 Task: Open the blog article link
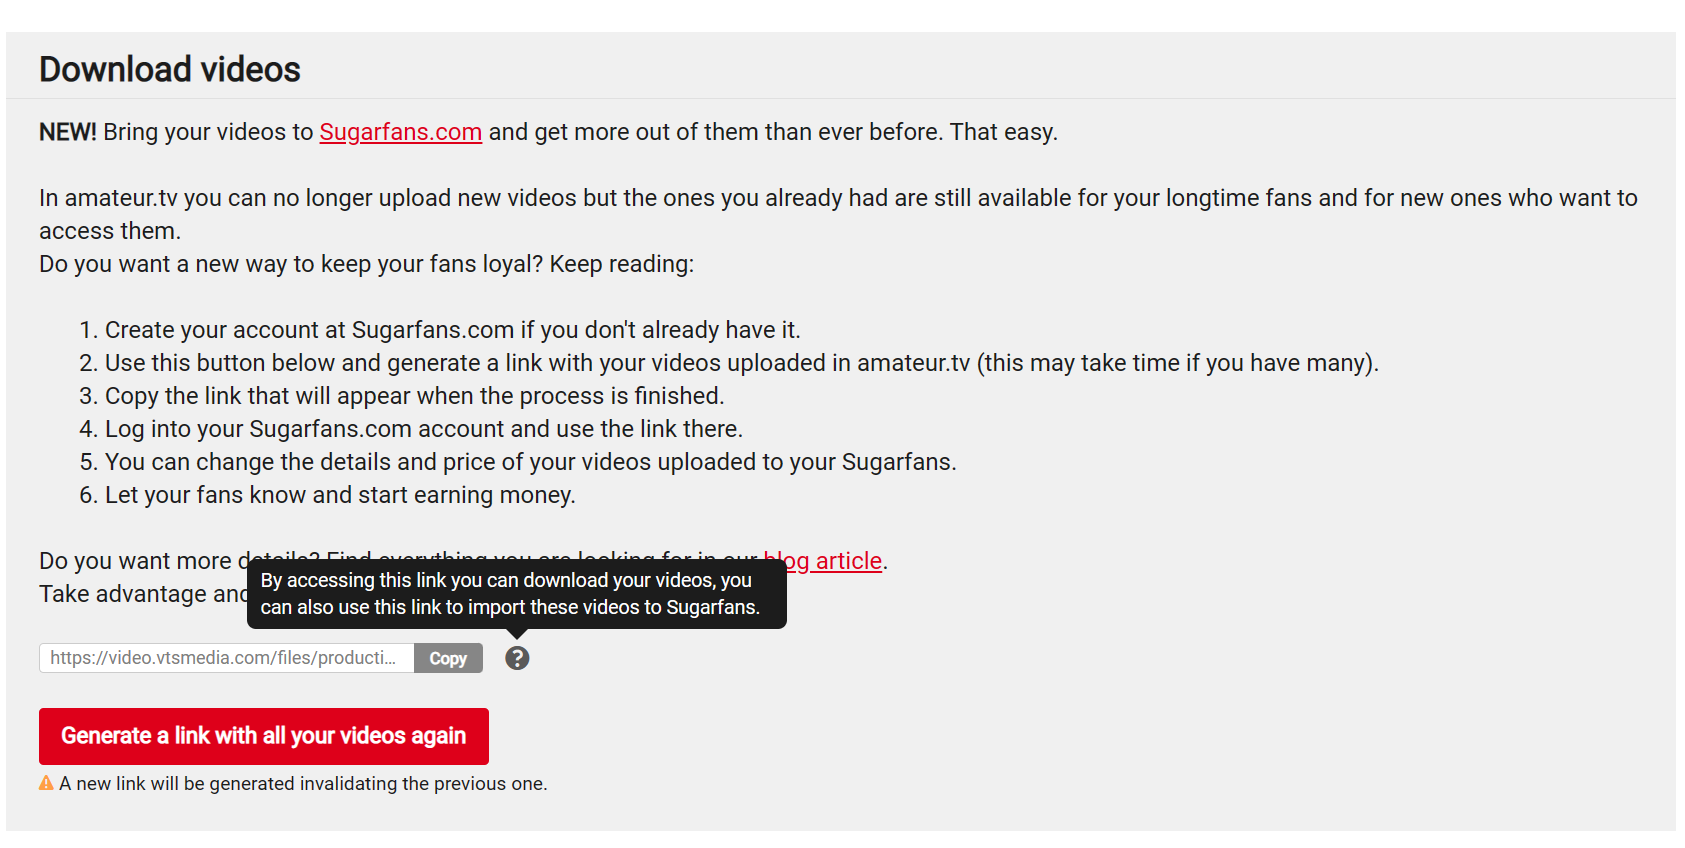point(823,561)
